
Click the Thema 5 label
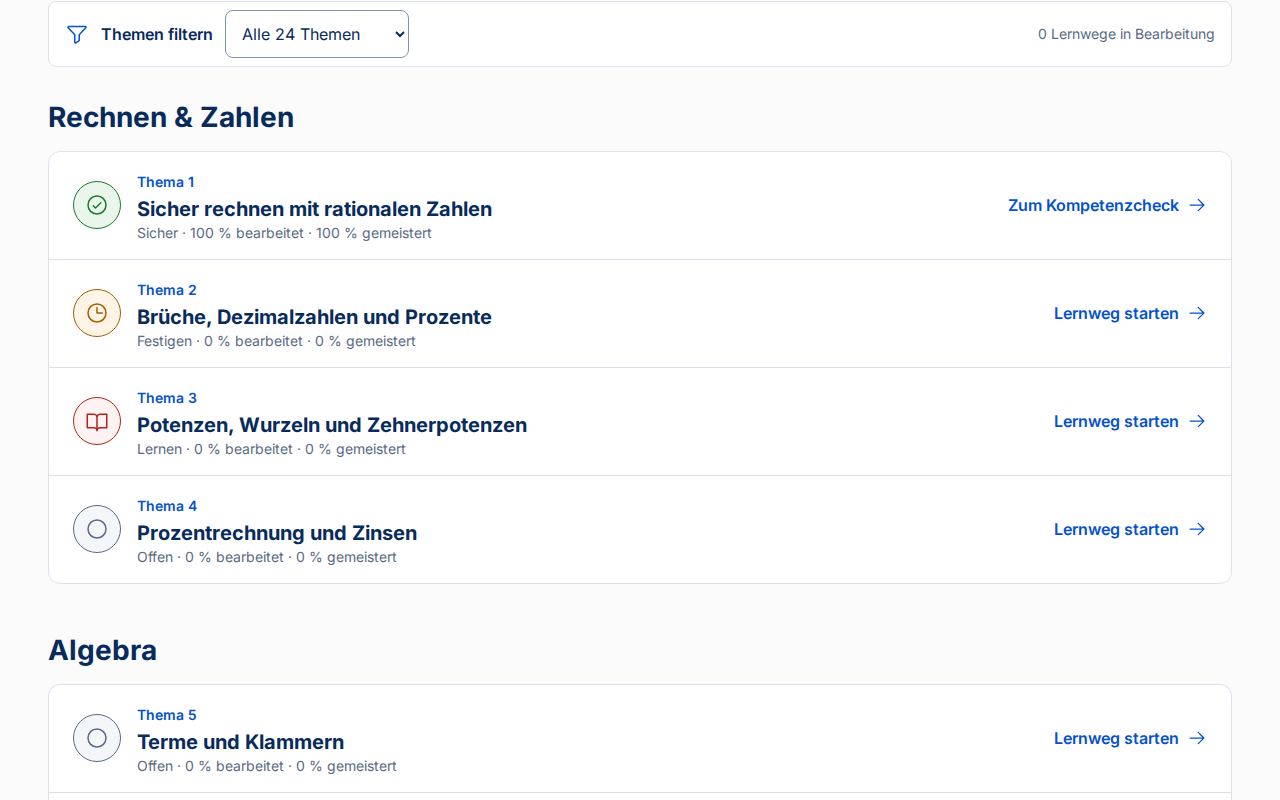[x=167, y=715]
